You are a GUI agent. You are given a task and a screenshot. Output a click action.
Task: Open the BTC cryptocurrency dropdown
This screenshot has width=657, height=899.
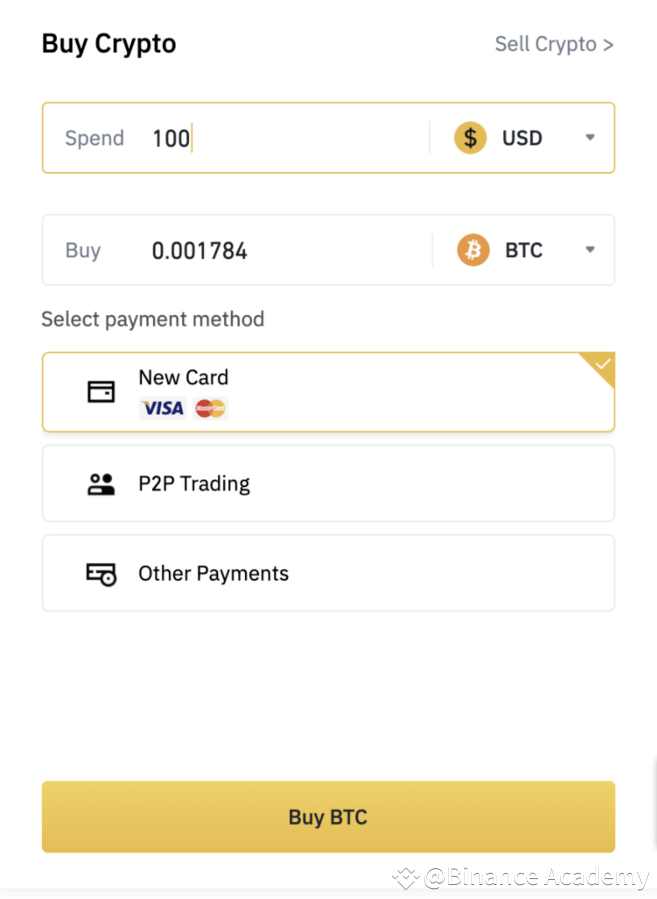tap(589, 250)
